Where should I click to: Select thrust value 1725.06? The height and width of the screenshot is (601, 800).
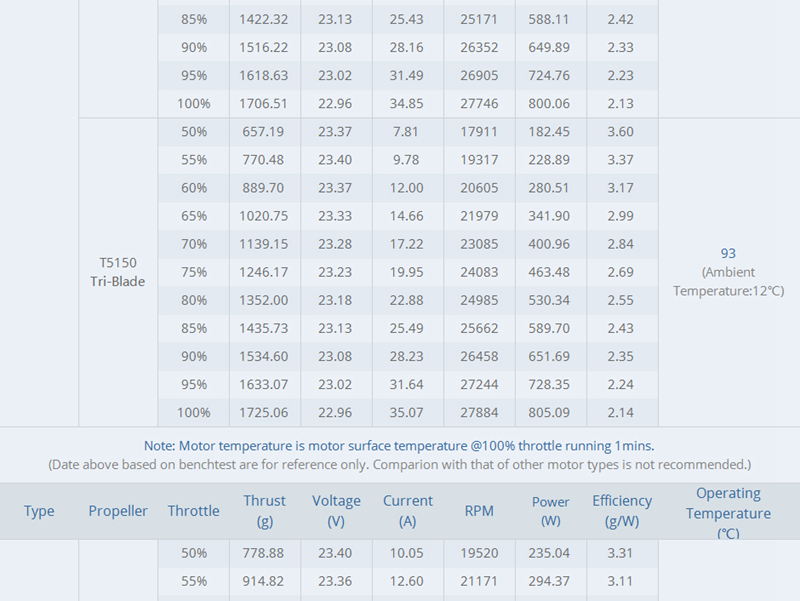click(x=263, y=412)
